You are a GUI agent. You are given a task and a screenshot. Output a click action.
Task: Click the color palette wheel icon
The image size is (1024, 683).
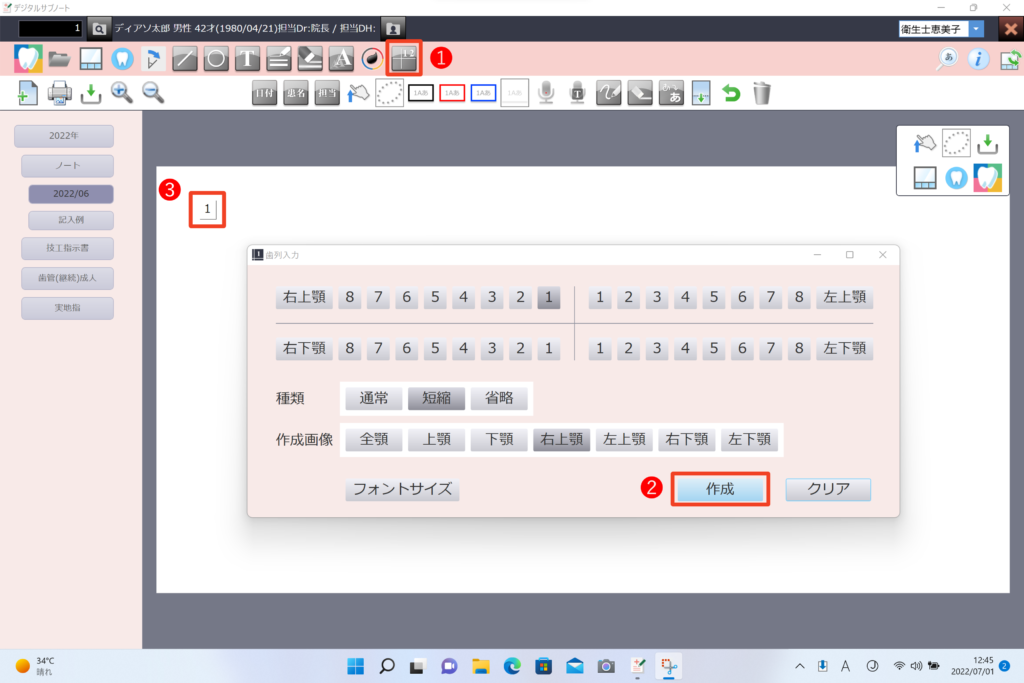pos(372,59)
